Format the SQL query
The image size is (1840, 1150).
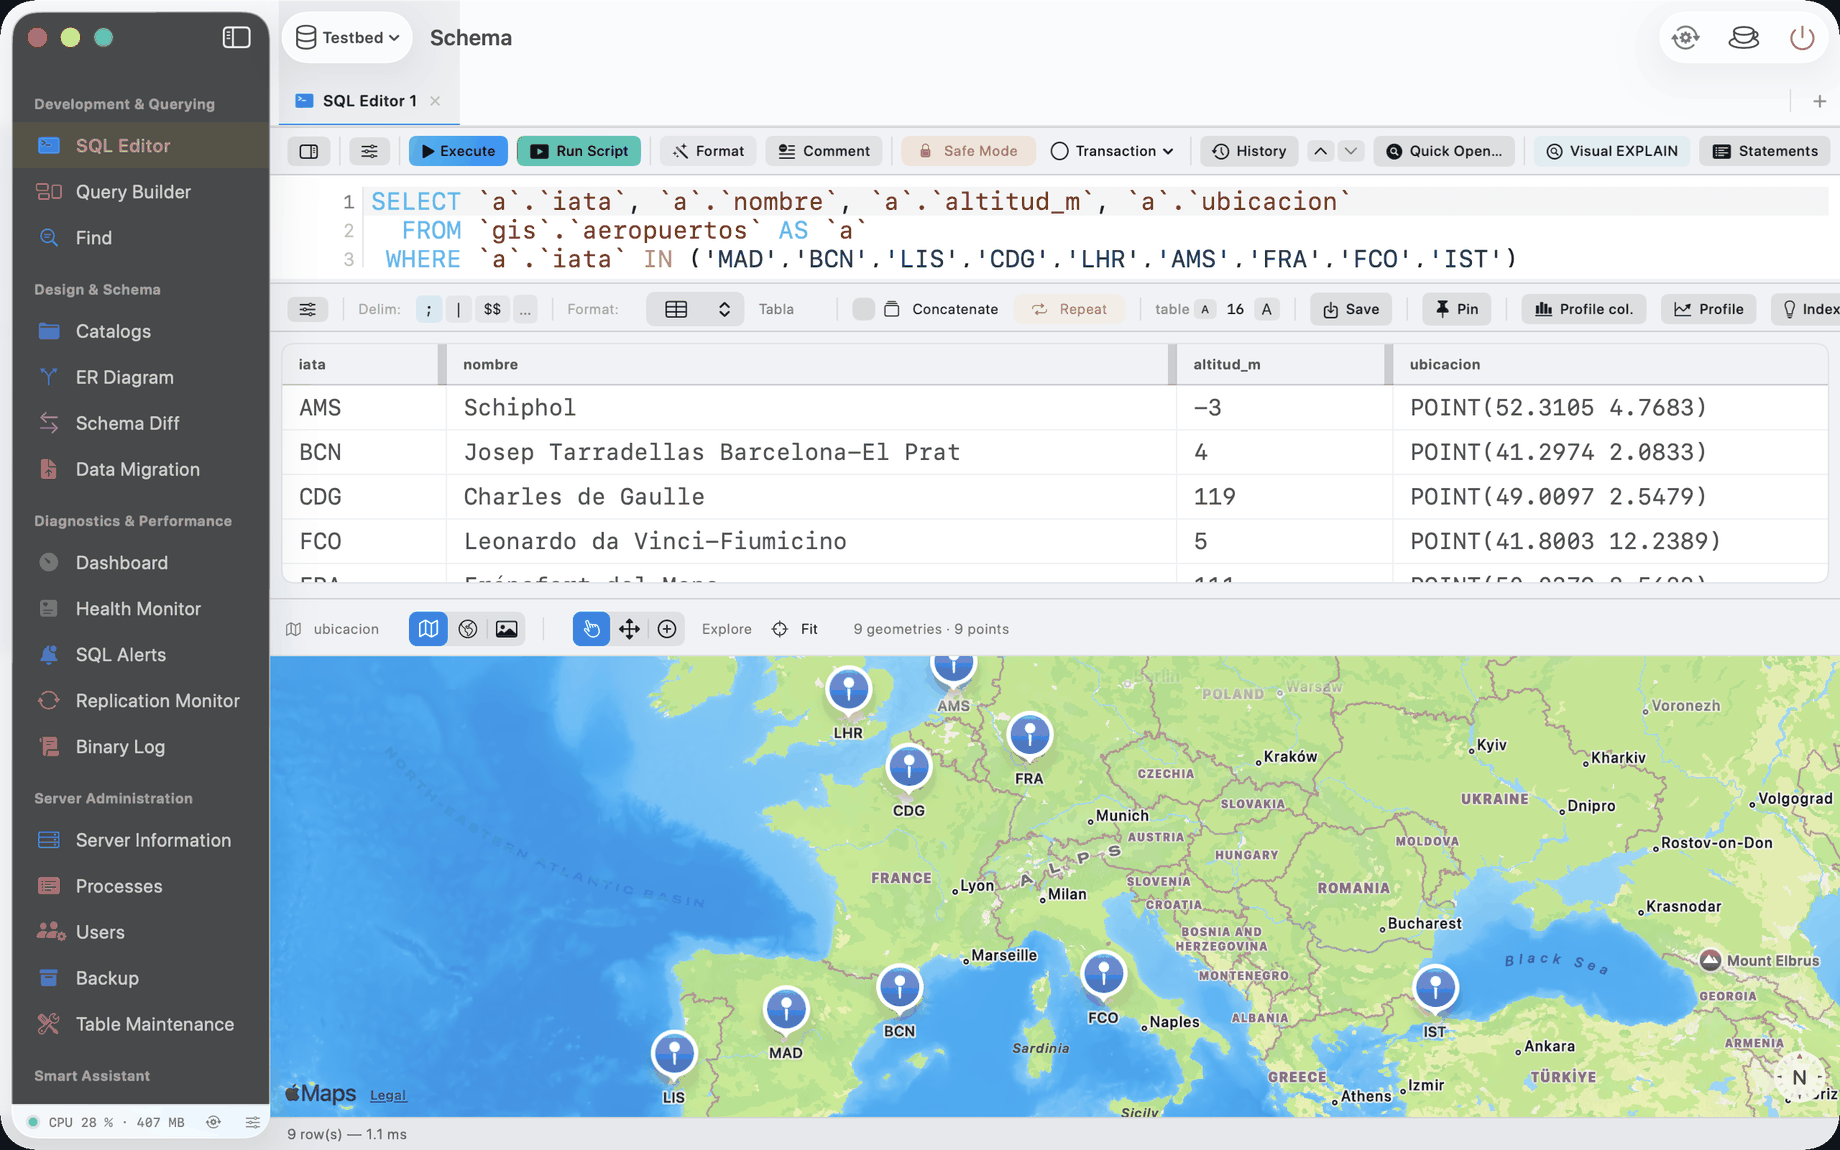point(708,151)
